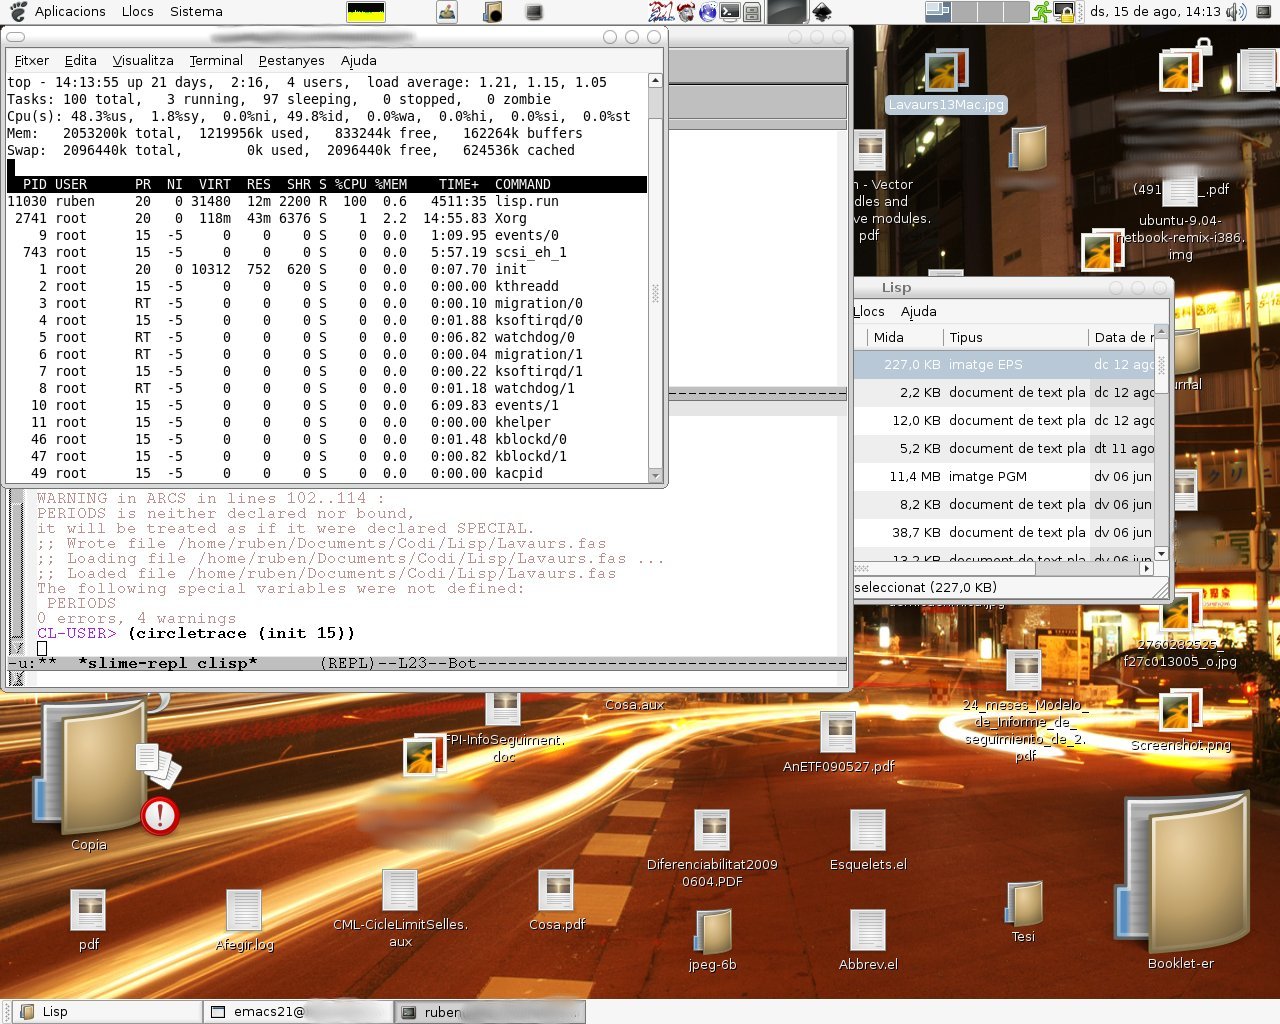
Task: Click the *slime-repl clisp* mode line
Action: tap(428, 663)
